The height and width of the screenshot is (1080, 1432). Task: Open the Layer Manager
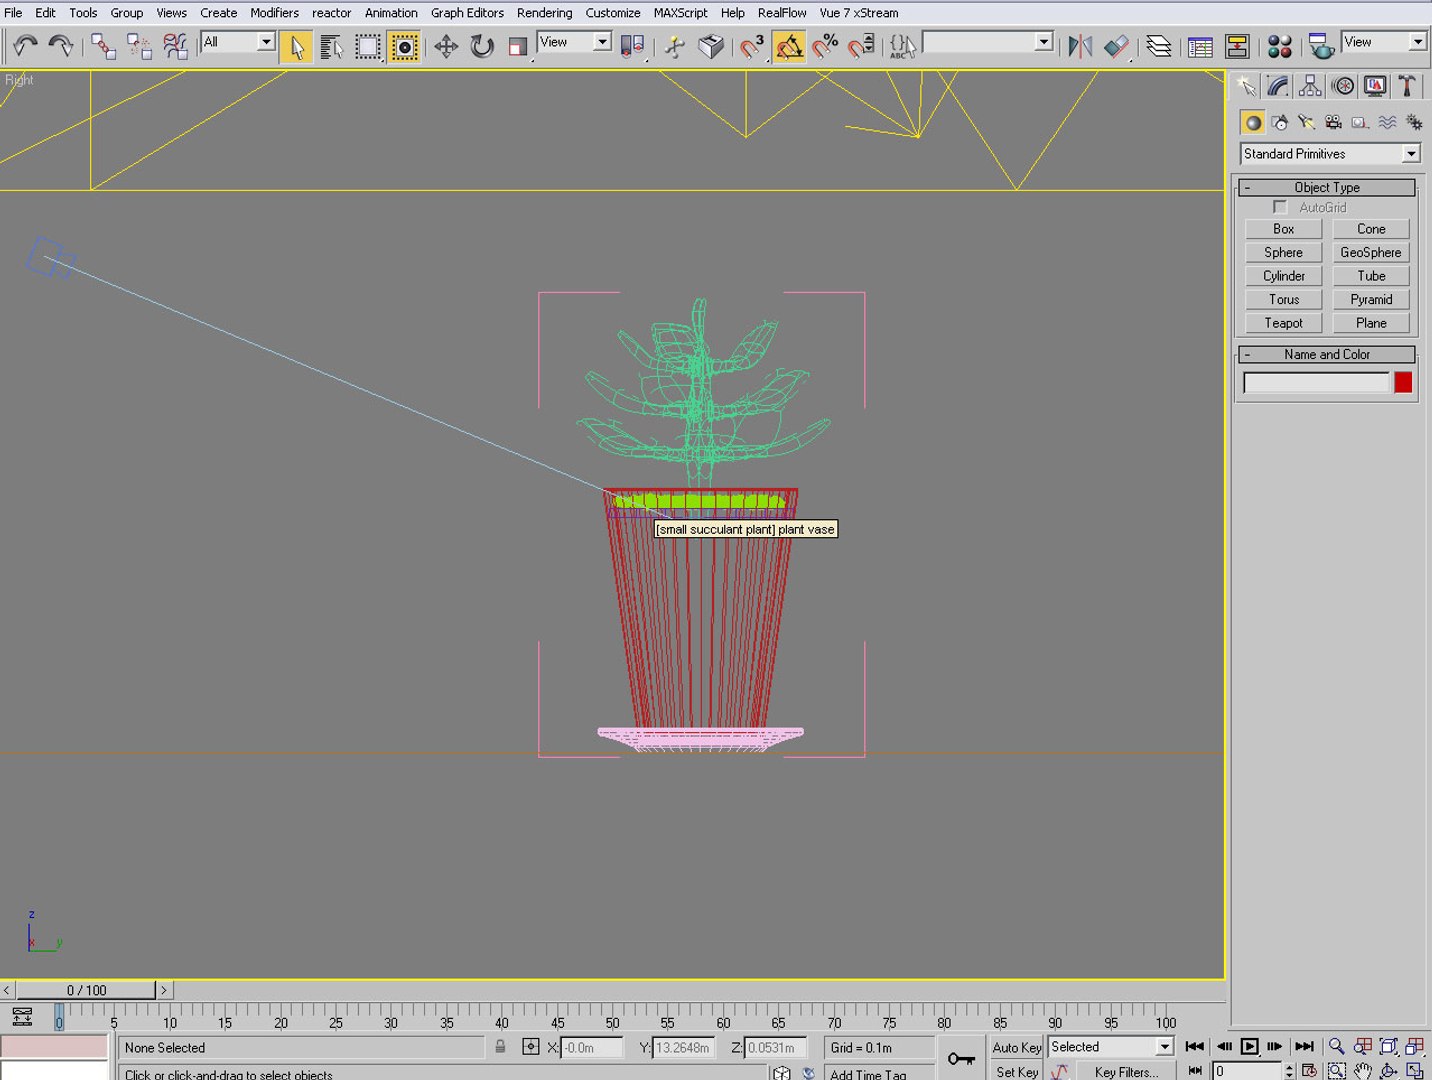coord(1158,46)
